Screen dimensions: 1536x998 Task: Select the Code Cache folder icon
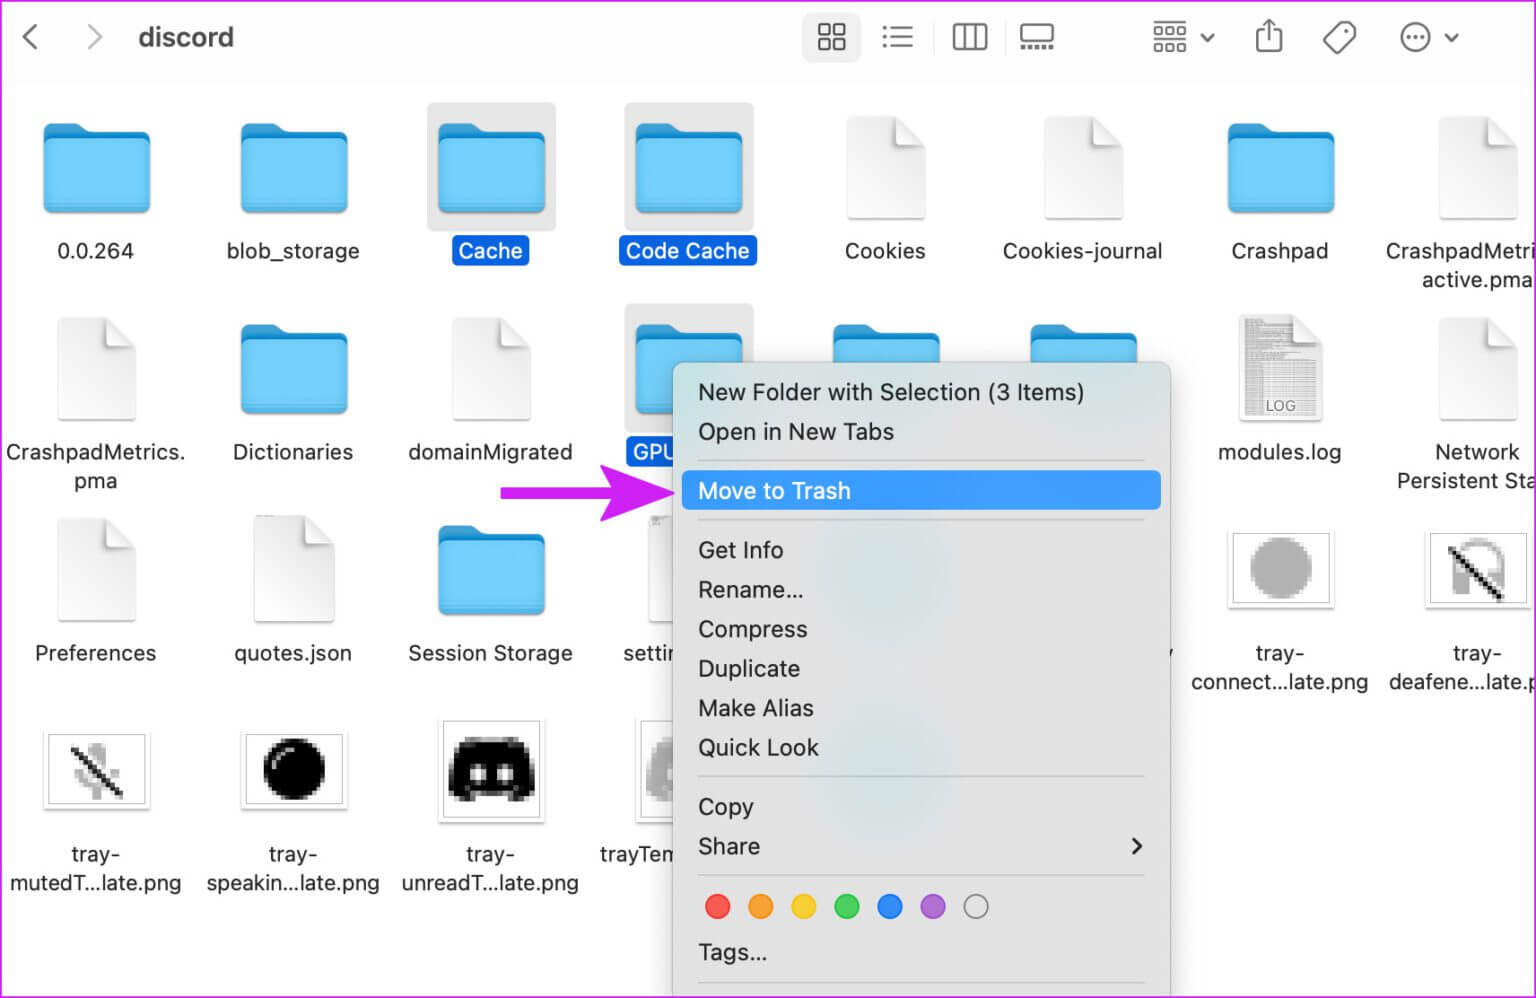[x=688, y=168]
